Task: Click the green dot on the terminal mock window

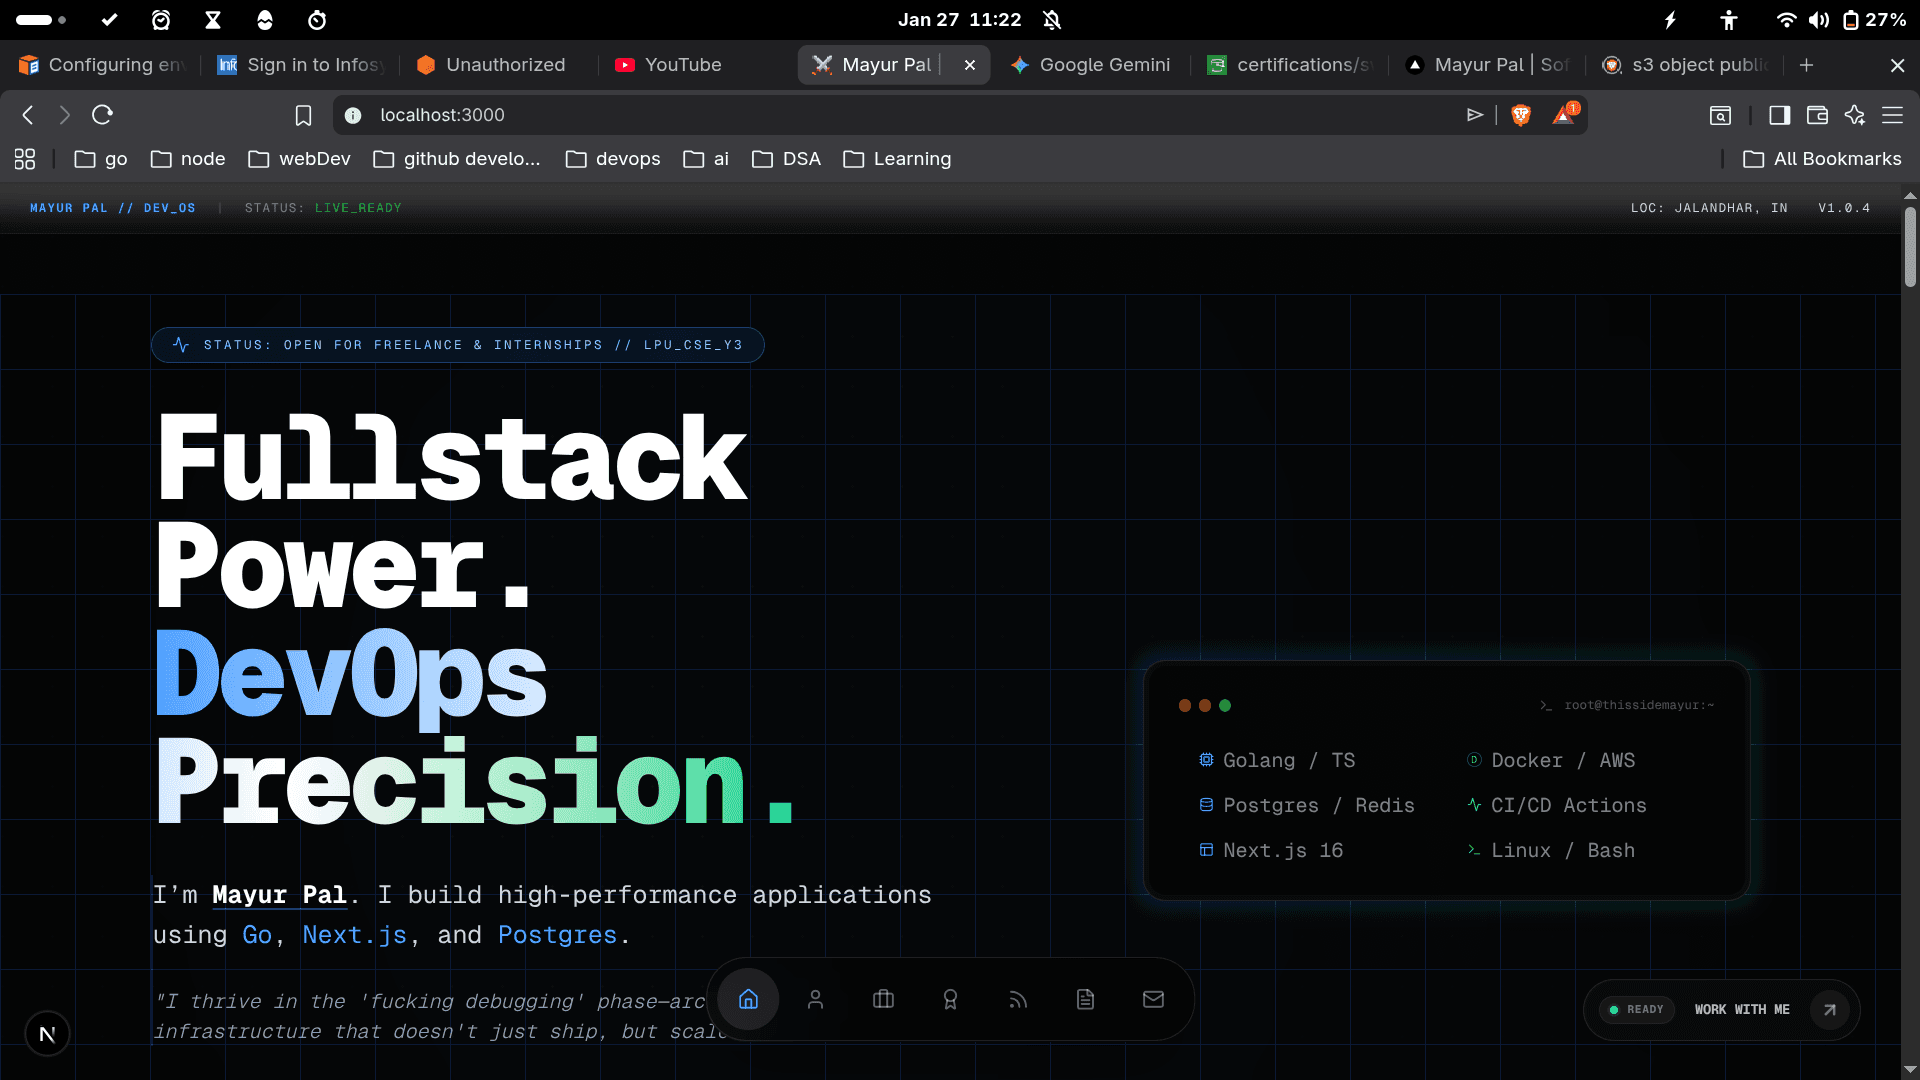Action: click(x=1224, y=705)
